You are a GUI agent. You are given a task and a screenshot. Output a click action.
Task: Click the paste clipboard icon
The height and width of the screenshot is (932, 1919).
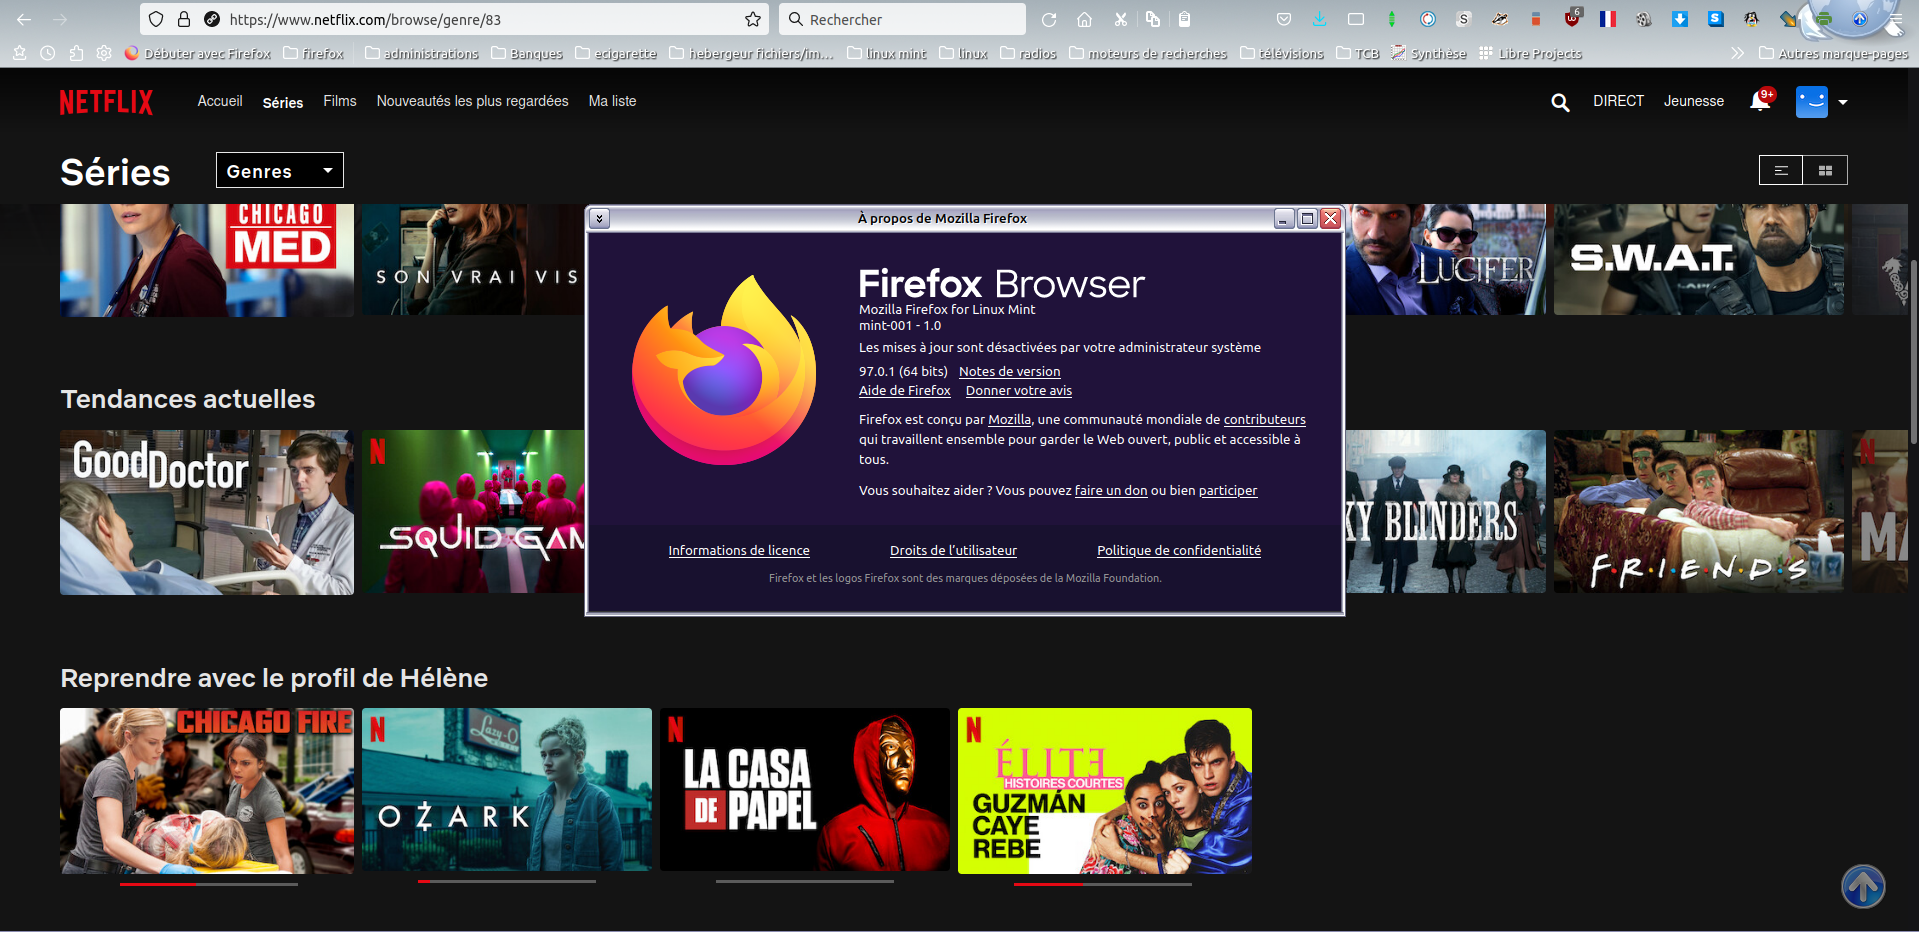point(1185,19)
